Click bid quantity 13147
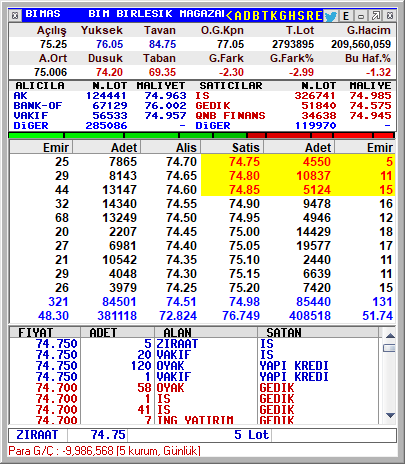 (119, 190)
